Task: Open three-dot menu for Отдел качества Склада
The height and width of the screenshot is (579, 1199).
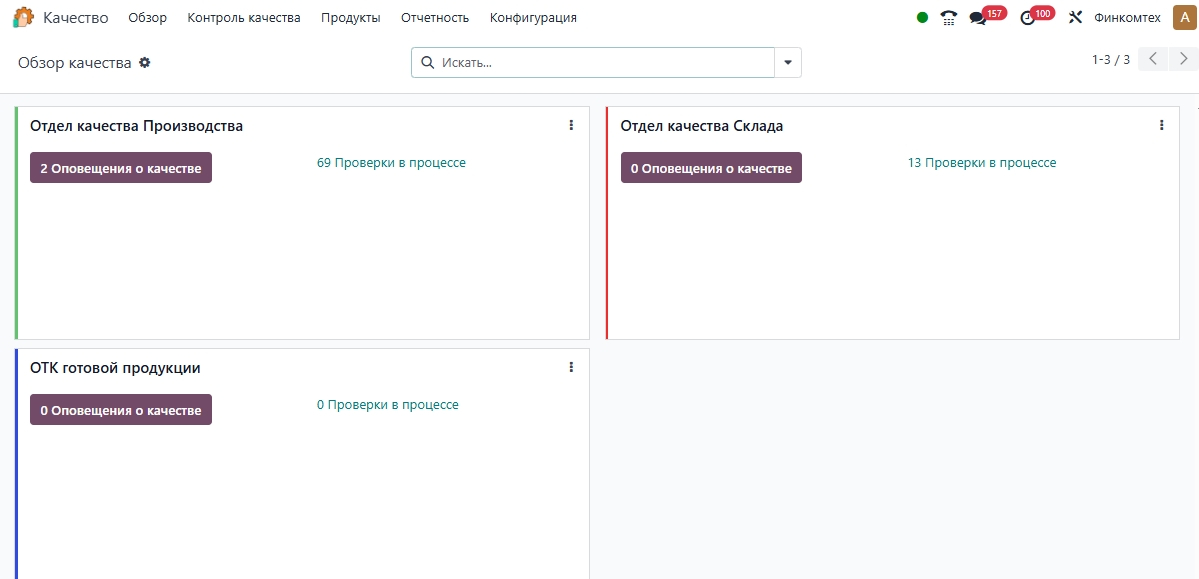Action: 1161,125
